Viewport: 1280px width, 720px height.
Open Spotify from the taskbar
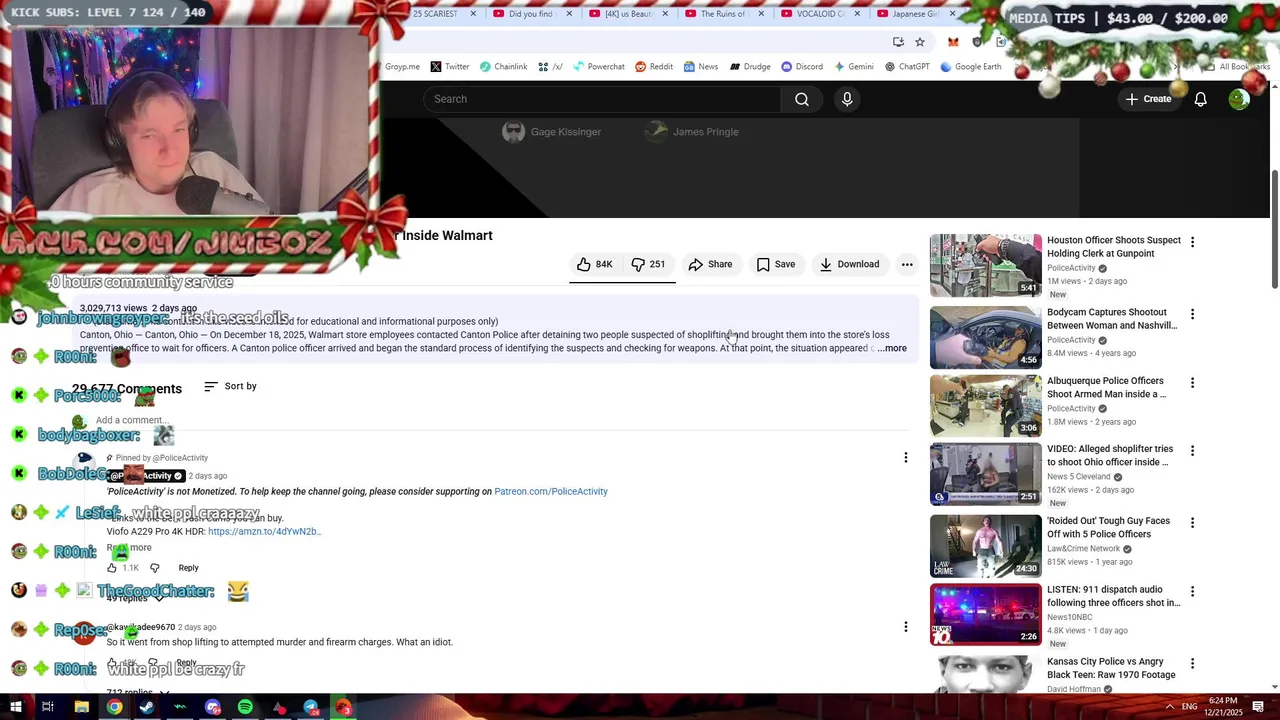(245, 707)
